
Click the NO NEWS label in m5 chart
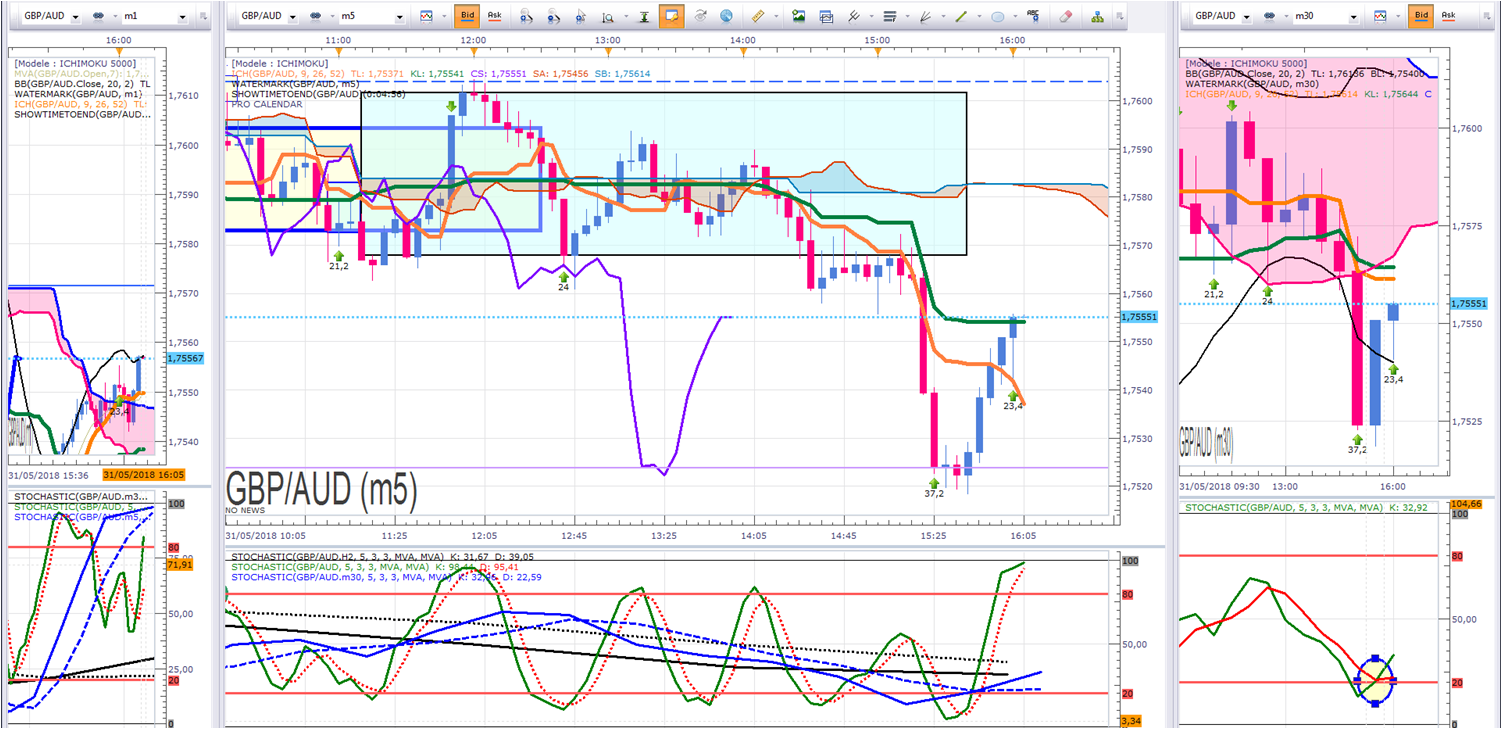244,511
